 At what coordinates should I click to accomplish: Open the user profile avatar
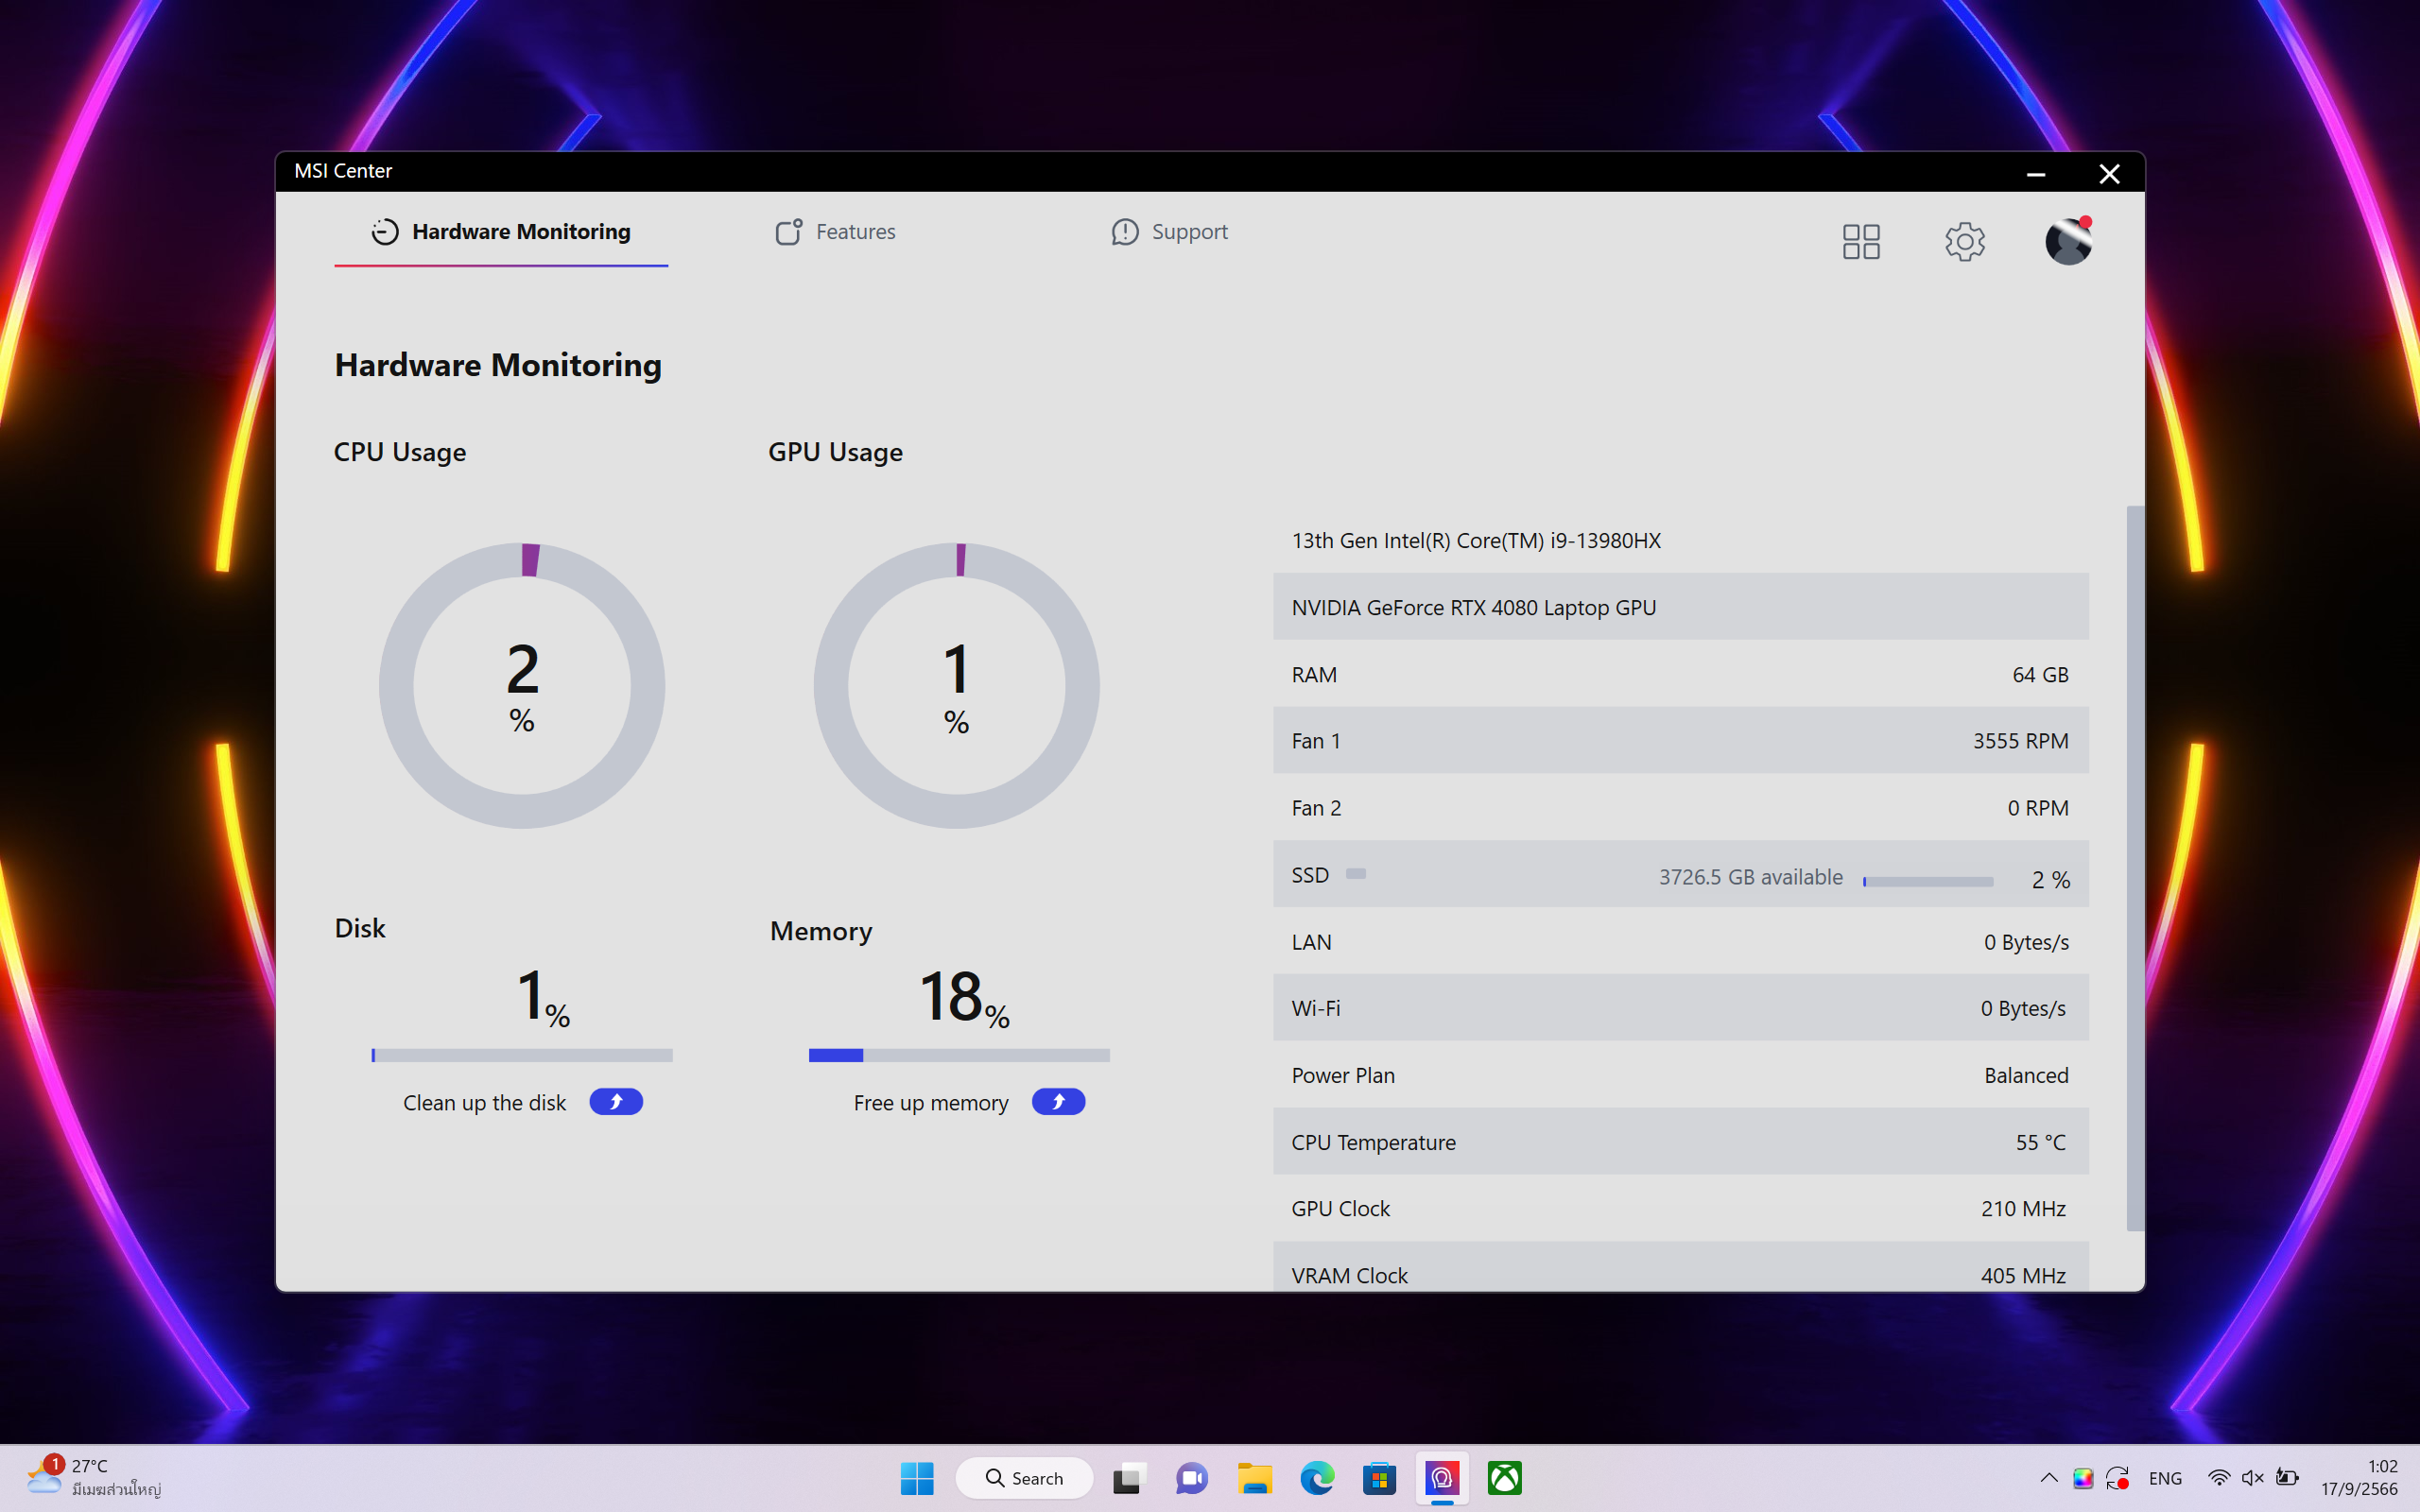point(2068,241)
